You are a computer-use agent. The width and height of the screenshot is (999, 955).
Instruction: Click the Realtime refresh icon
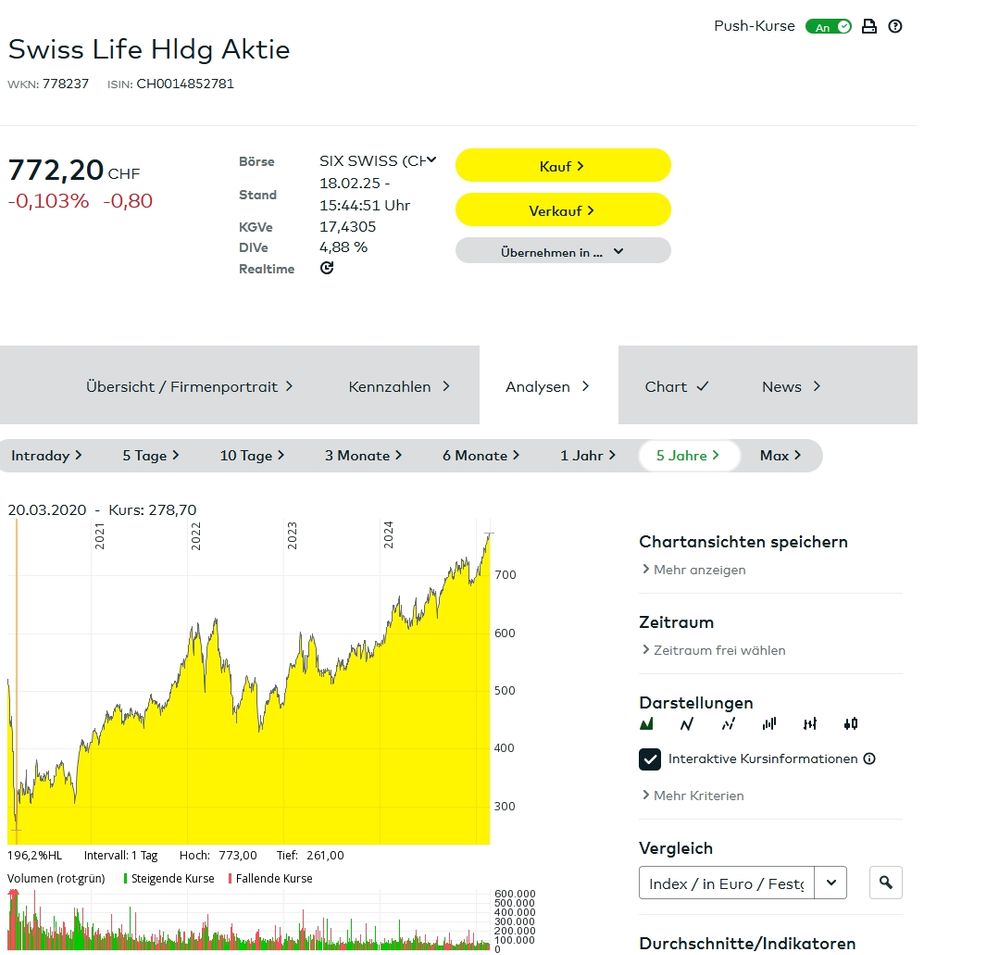tap(326, 268)
